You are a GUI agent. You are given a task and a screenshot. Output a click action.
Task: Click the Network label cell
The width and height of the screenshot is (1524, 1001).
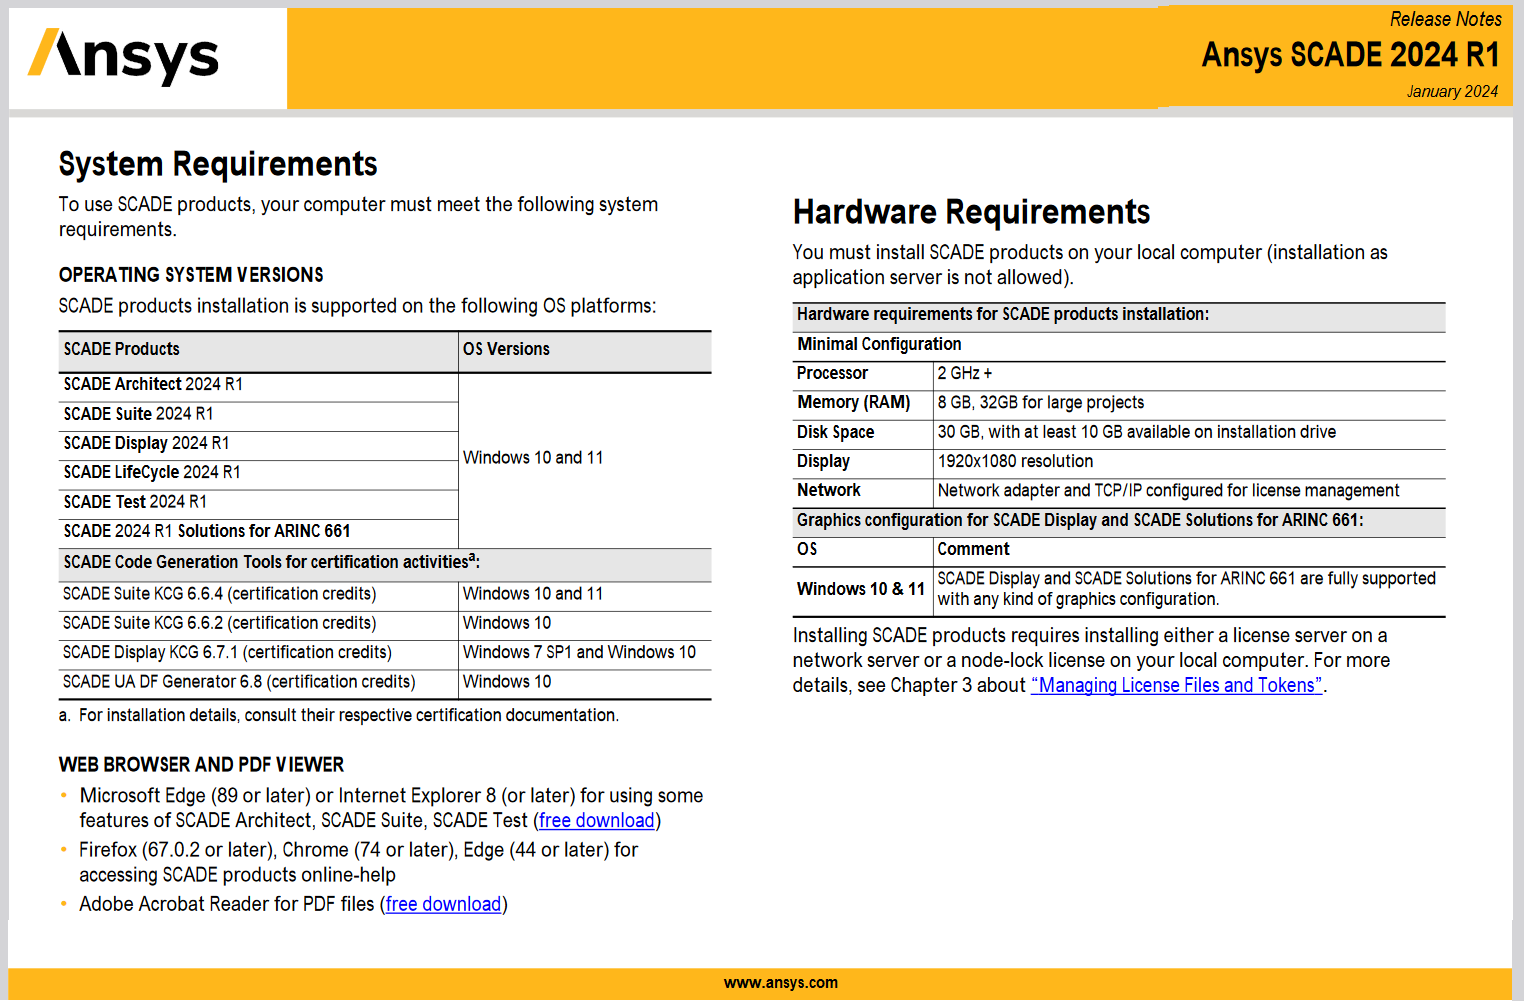click(863, 491)
